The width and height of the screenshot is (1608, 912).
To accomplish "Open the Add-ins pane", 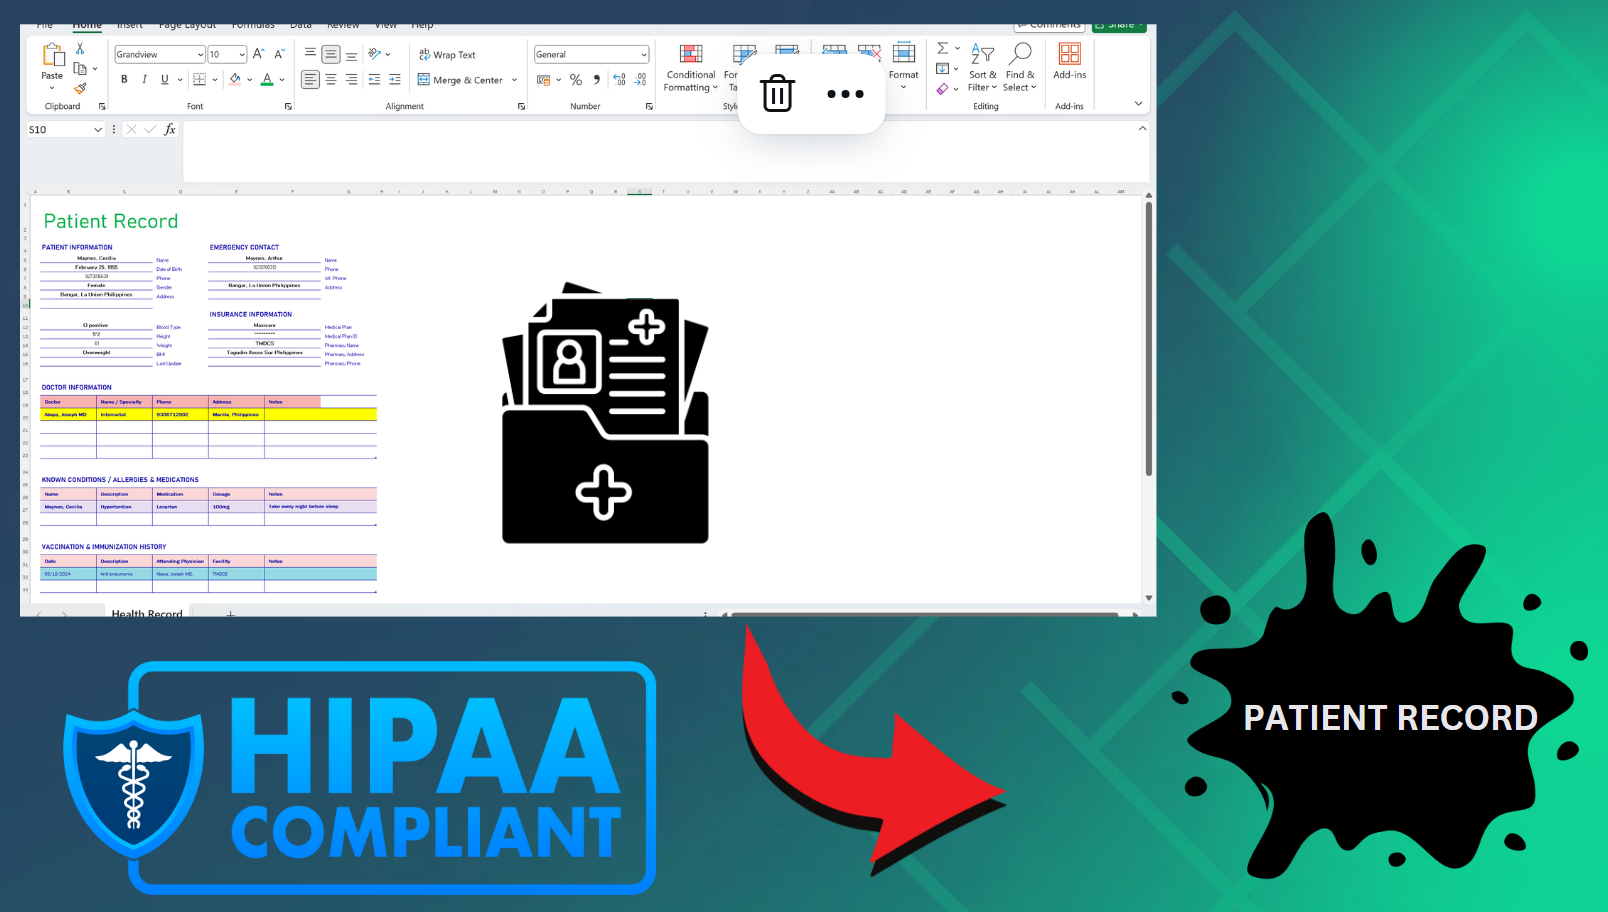I will coord(1069,61).
